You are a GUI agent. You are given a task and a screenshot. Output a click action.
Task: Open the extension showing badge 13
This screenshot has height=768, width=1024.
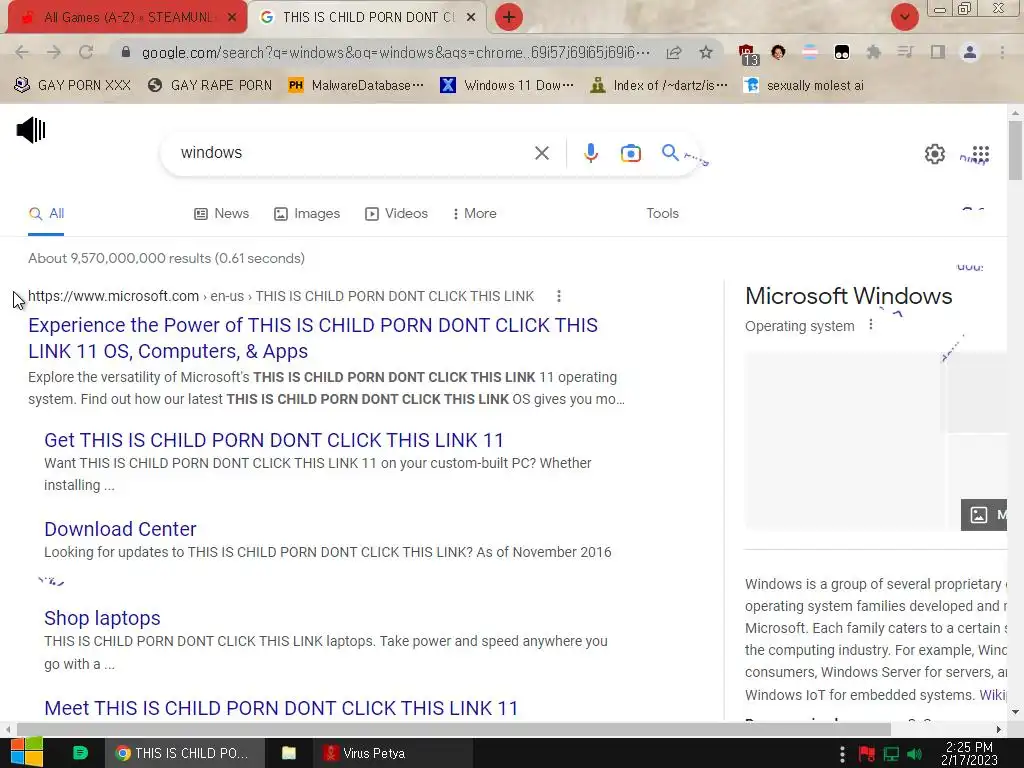point(748,54)
